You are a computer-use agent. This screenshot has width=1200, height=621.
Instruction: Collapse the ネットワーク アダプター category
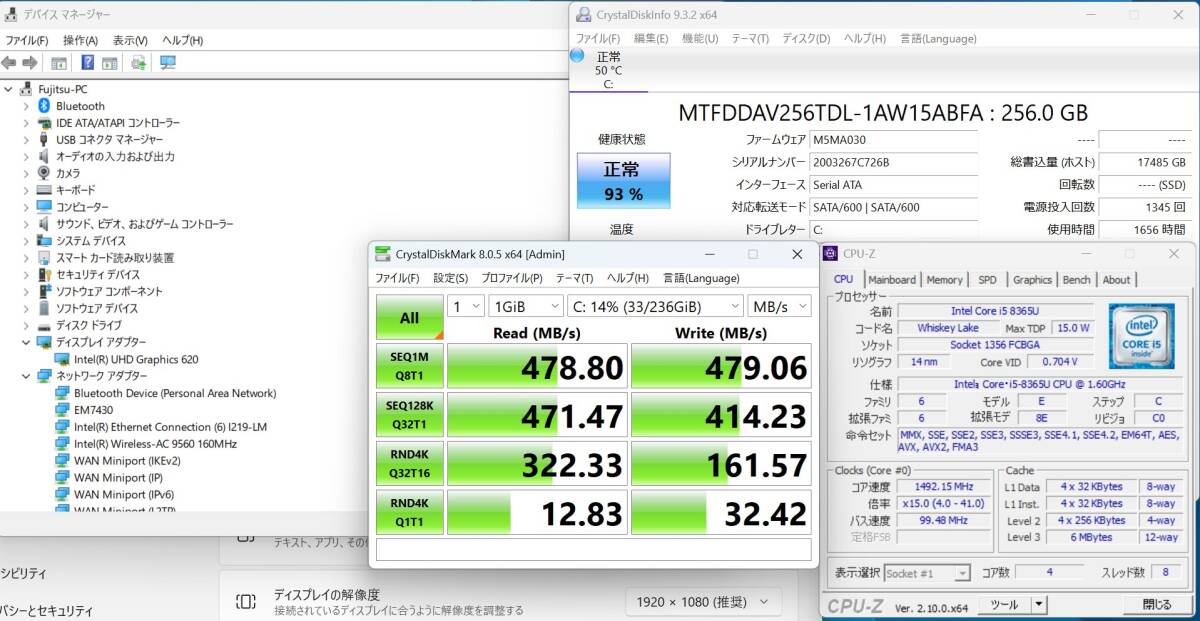(x=26, y=376)
